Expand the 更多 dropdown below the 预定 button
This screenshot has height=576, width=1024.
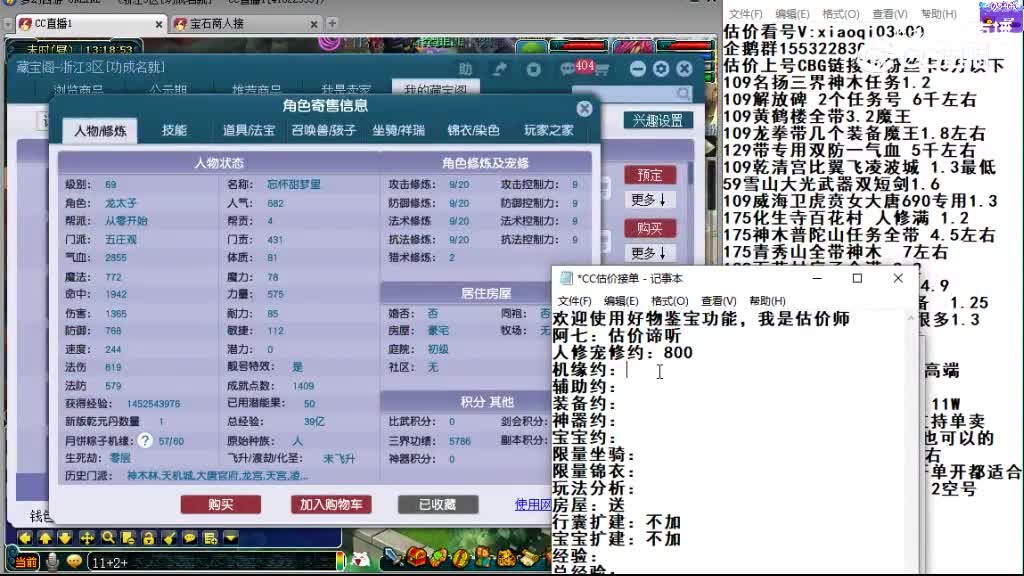652,198
